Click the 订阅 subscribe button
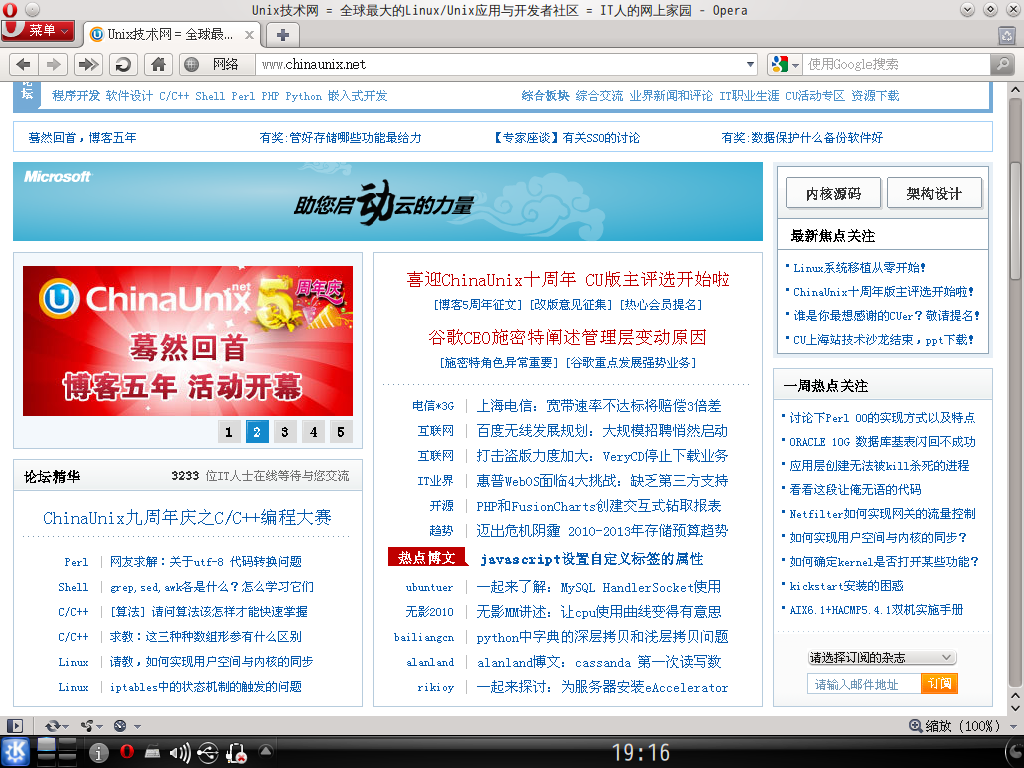 940,684
